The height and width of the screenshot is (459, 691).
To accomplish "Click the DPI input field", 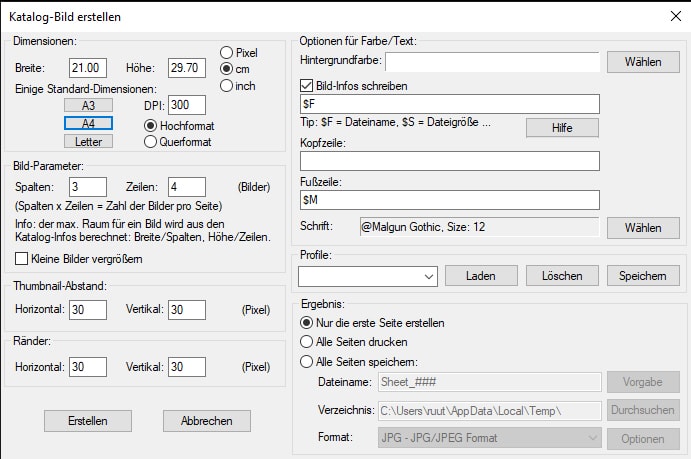I will coord(187,104).
